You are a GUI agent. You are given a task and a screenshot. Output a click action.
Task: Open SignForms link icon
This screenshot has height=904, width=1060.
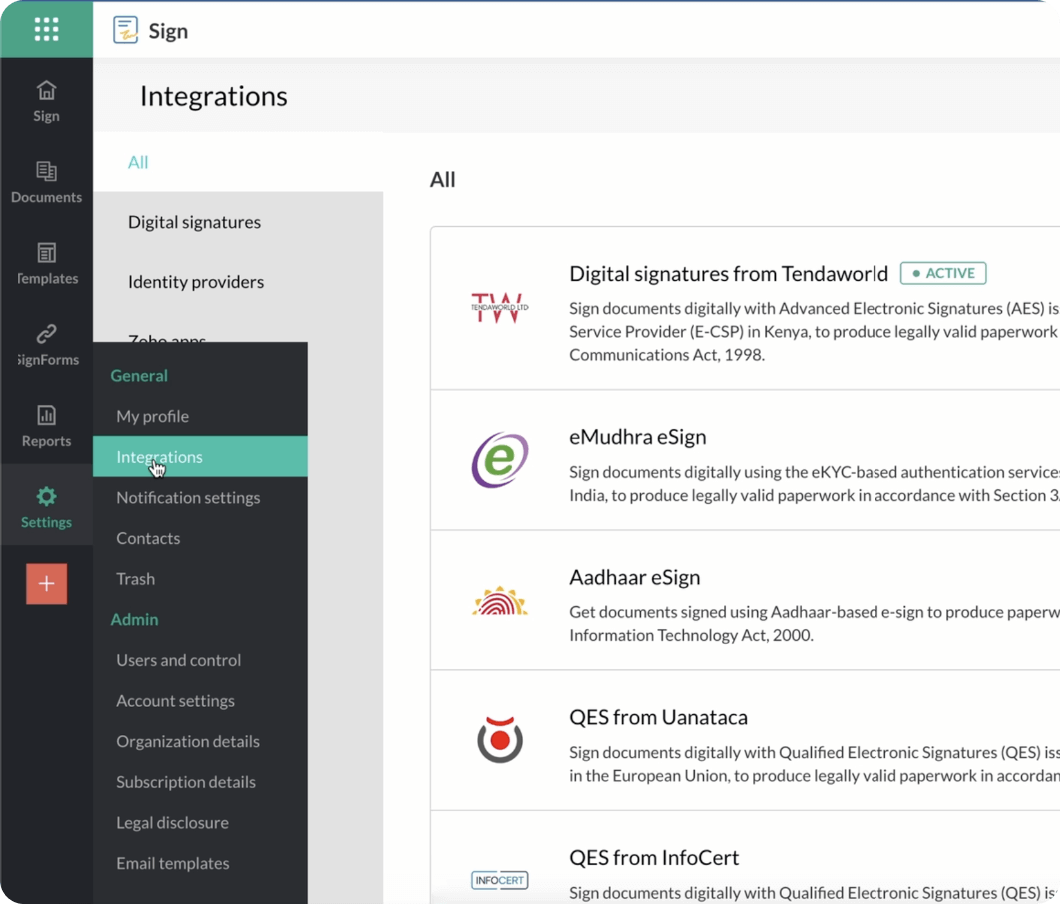pyautogui.click(x=46, y=334)
